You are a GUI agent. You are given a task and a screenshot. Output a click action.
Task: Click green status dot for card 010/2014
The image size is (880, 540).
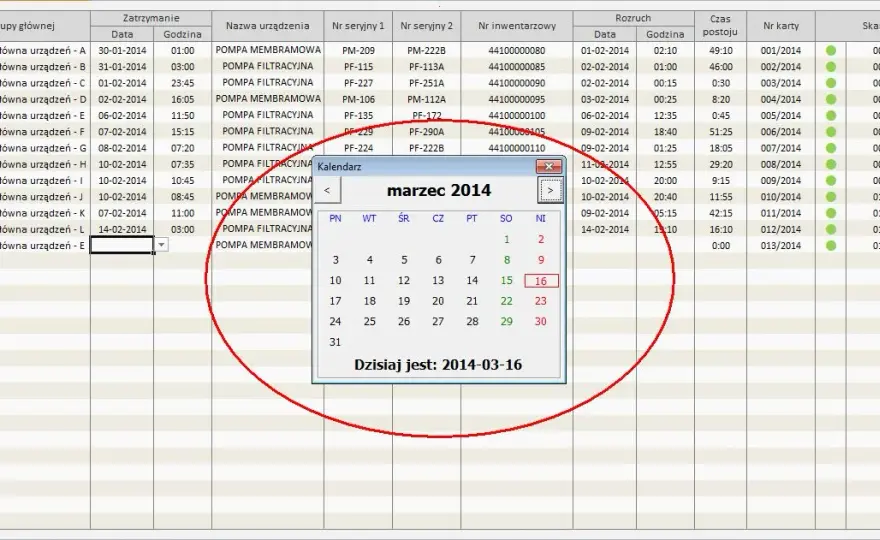[831, 197]
